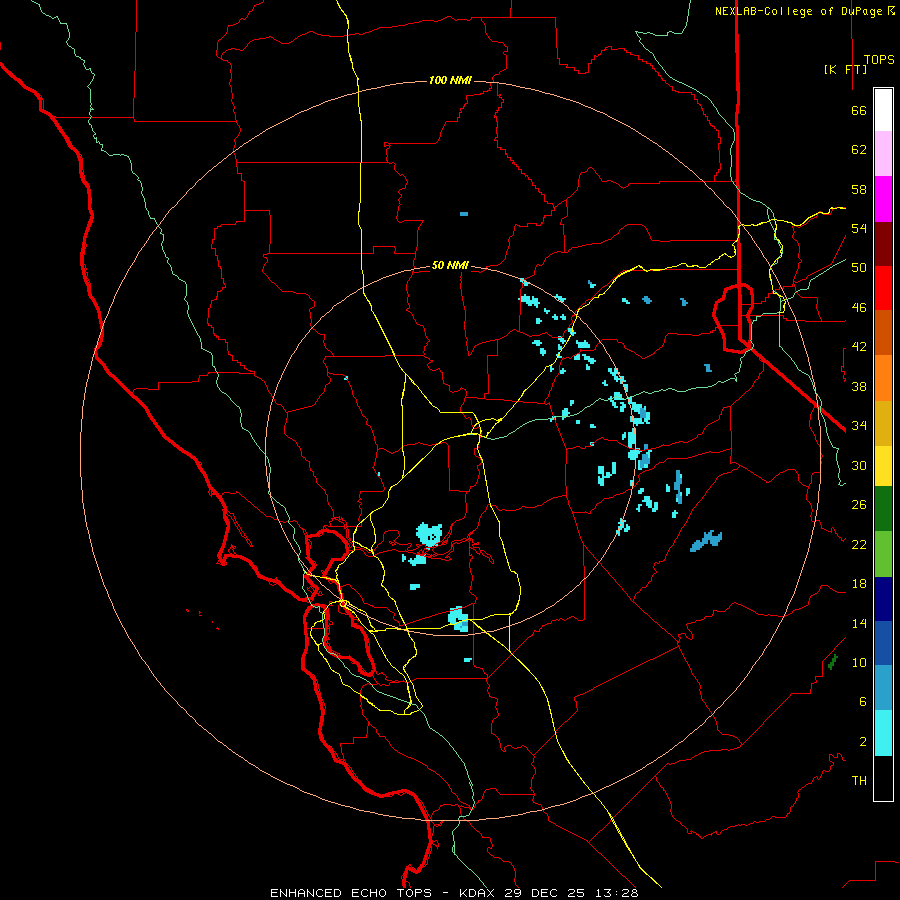This screenshot has width=900, height=900.
Task: Click the small dark green echo at right edge
Action: click(833, 662)
